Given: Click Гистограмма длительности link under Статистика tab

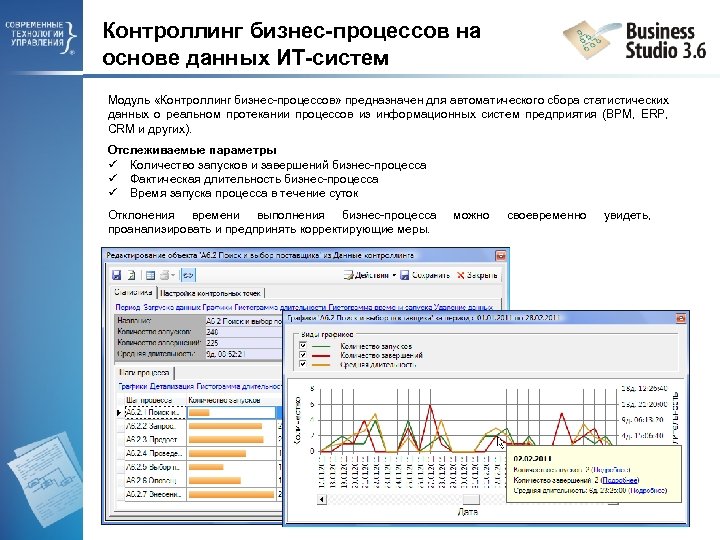Looking at the screenshot, I should pyautogui.click(x=281, y=307).
